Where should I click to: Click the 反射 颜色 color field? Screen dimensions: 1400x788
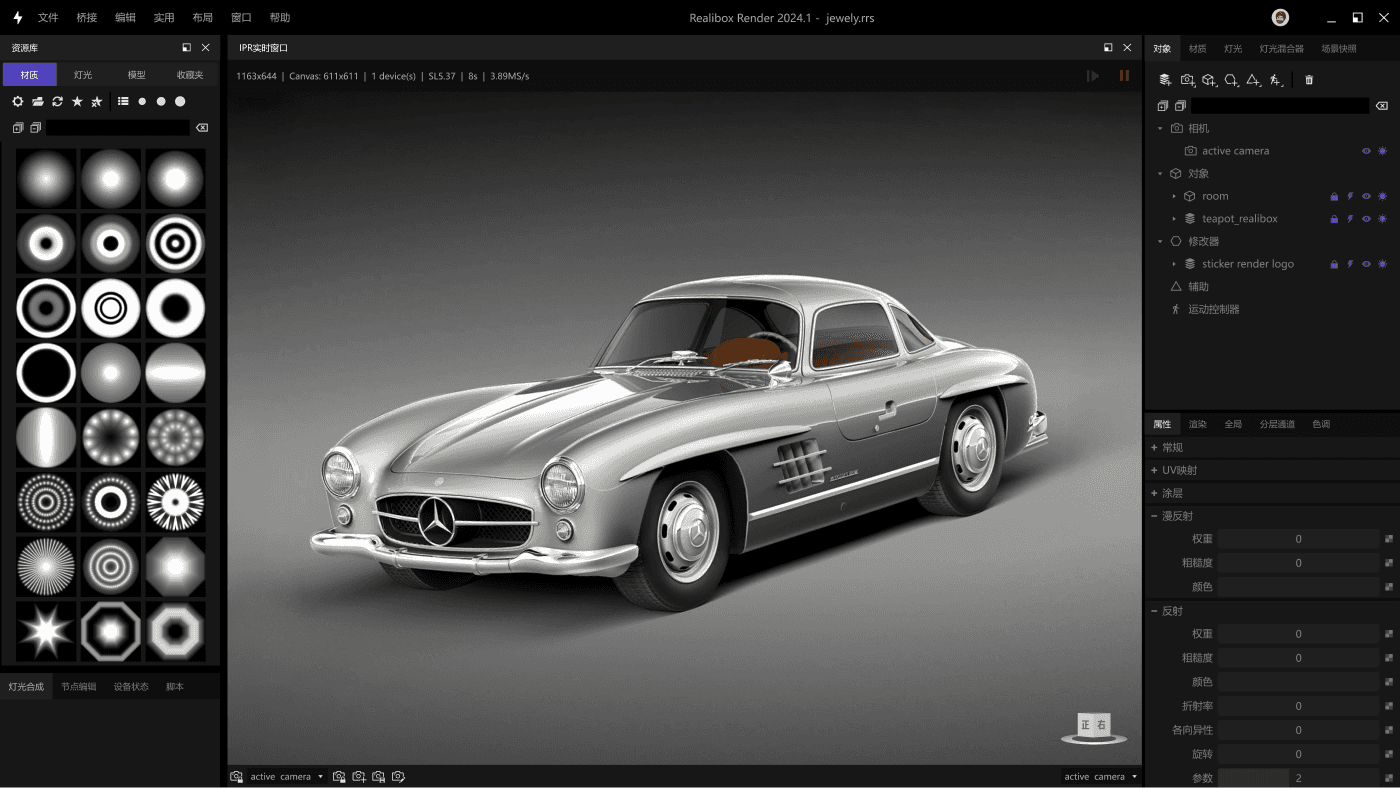[1298, 682]
